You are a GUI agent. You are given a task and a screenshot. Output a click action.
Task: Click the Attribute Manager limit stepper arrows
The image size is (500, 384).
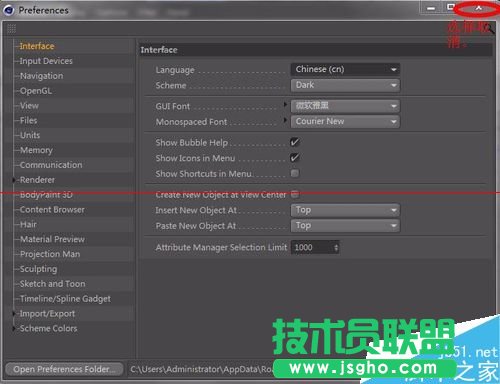tap(336, 248)
